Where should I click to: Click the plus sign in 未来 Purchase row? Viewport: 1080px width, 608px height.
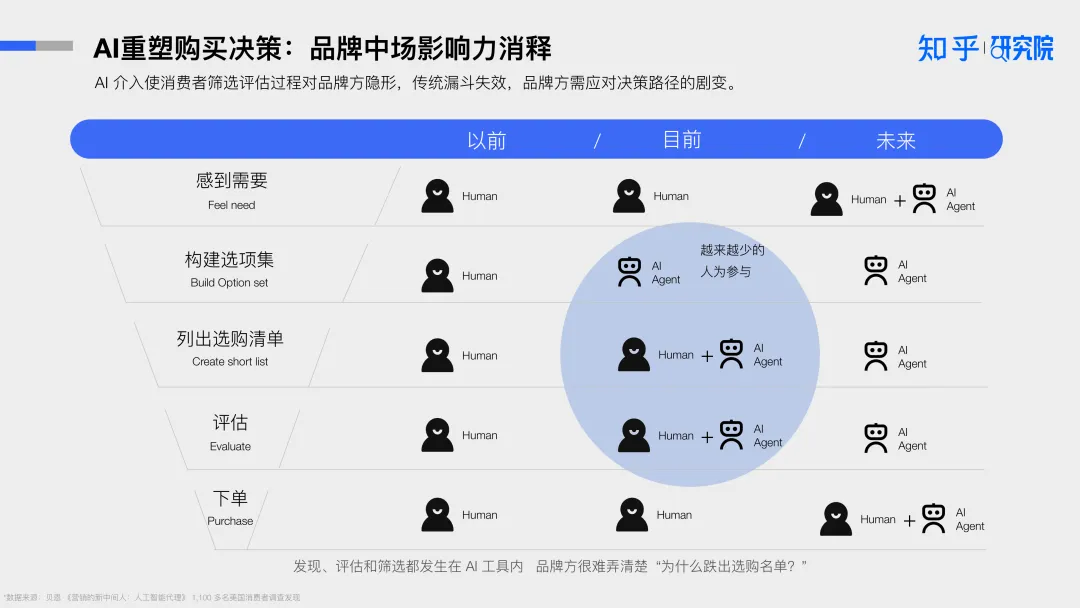(x=909, y=521)
